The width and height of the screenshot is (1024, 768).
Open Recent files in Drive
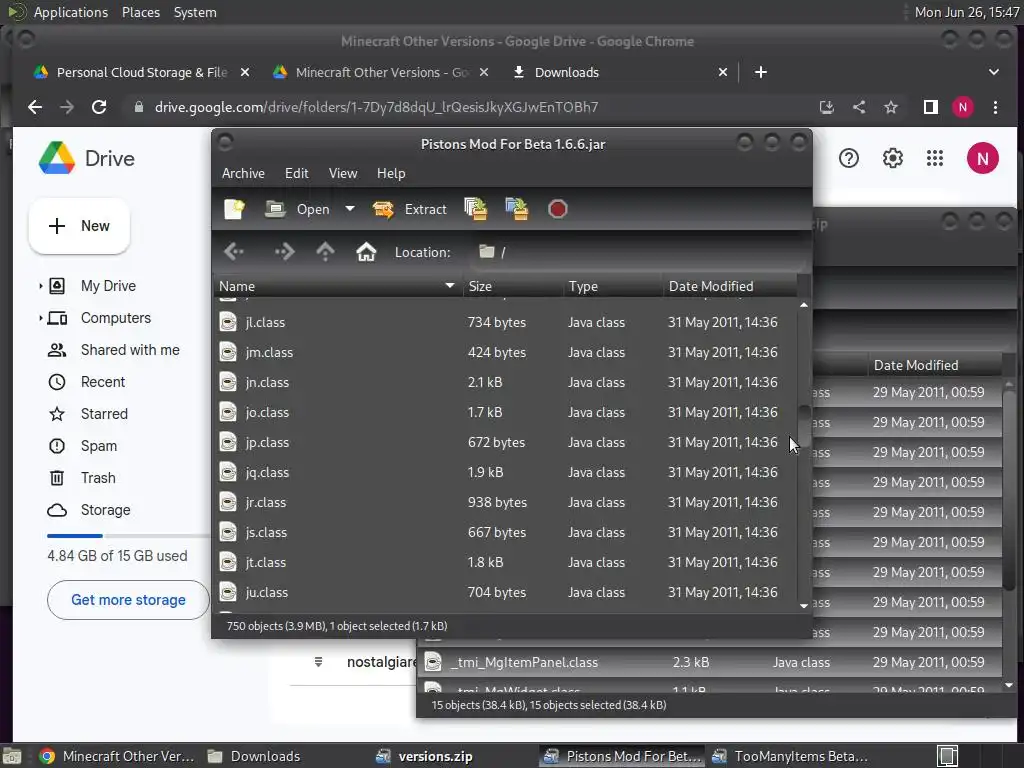pos(103,382)
